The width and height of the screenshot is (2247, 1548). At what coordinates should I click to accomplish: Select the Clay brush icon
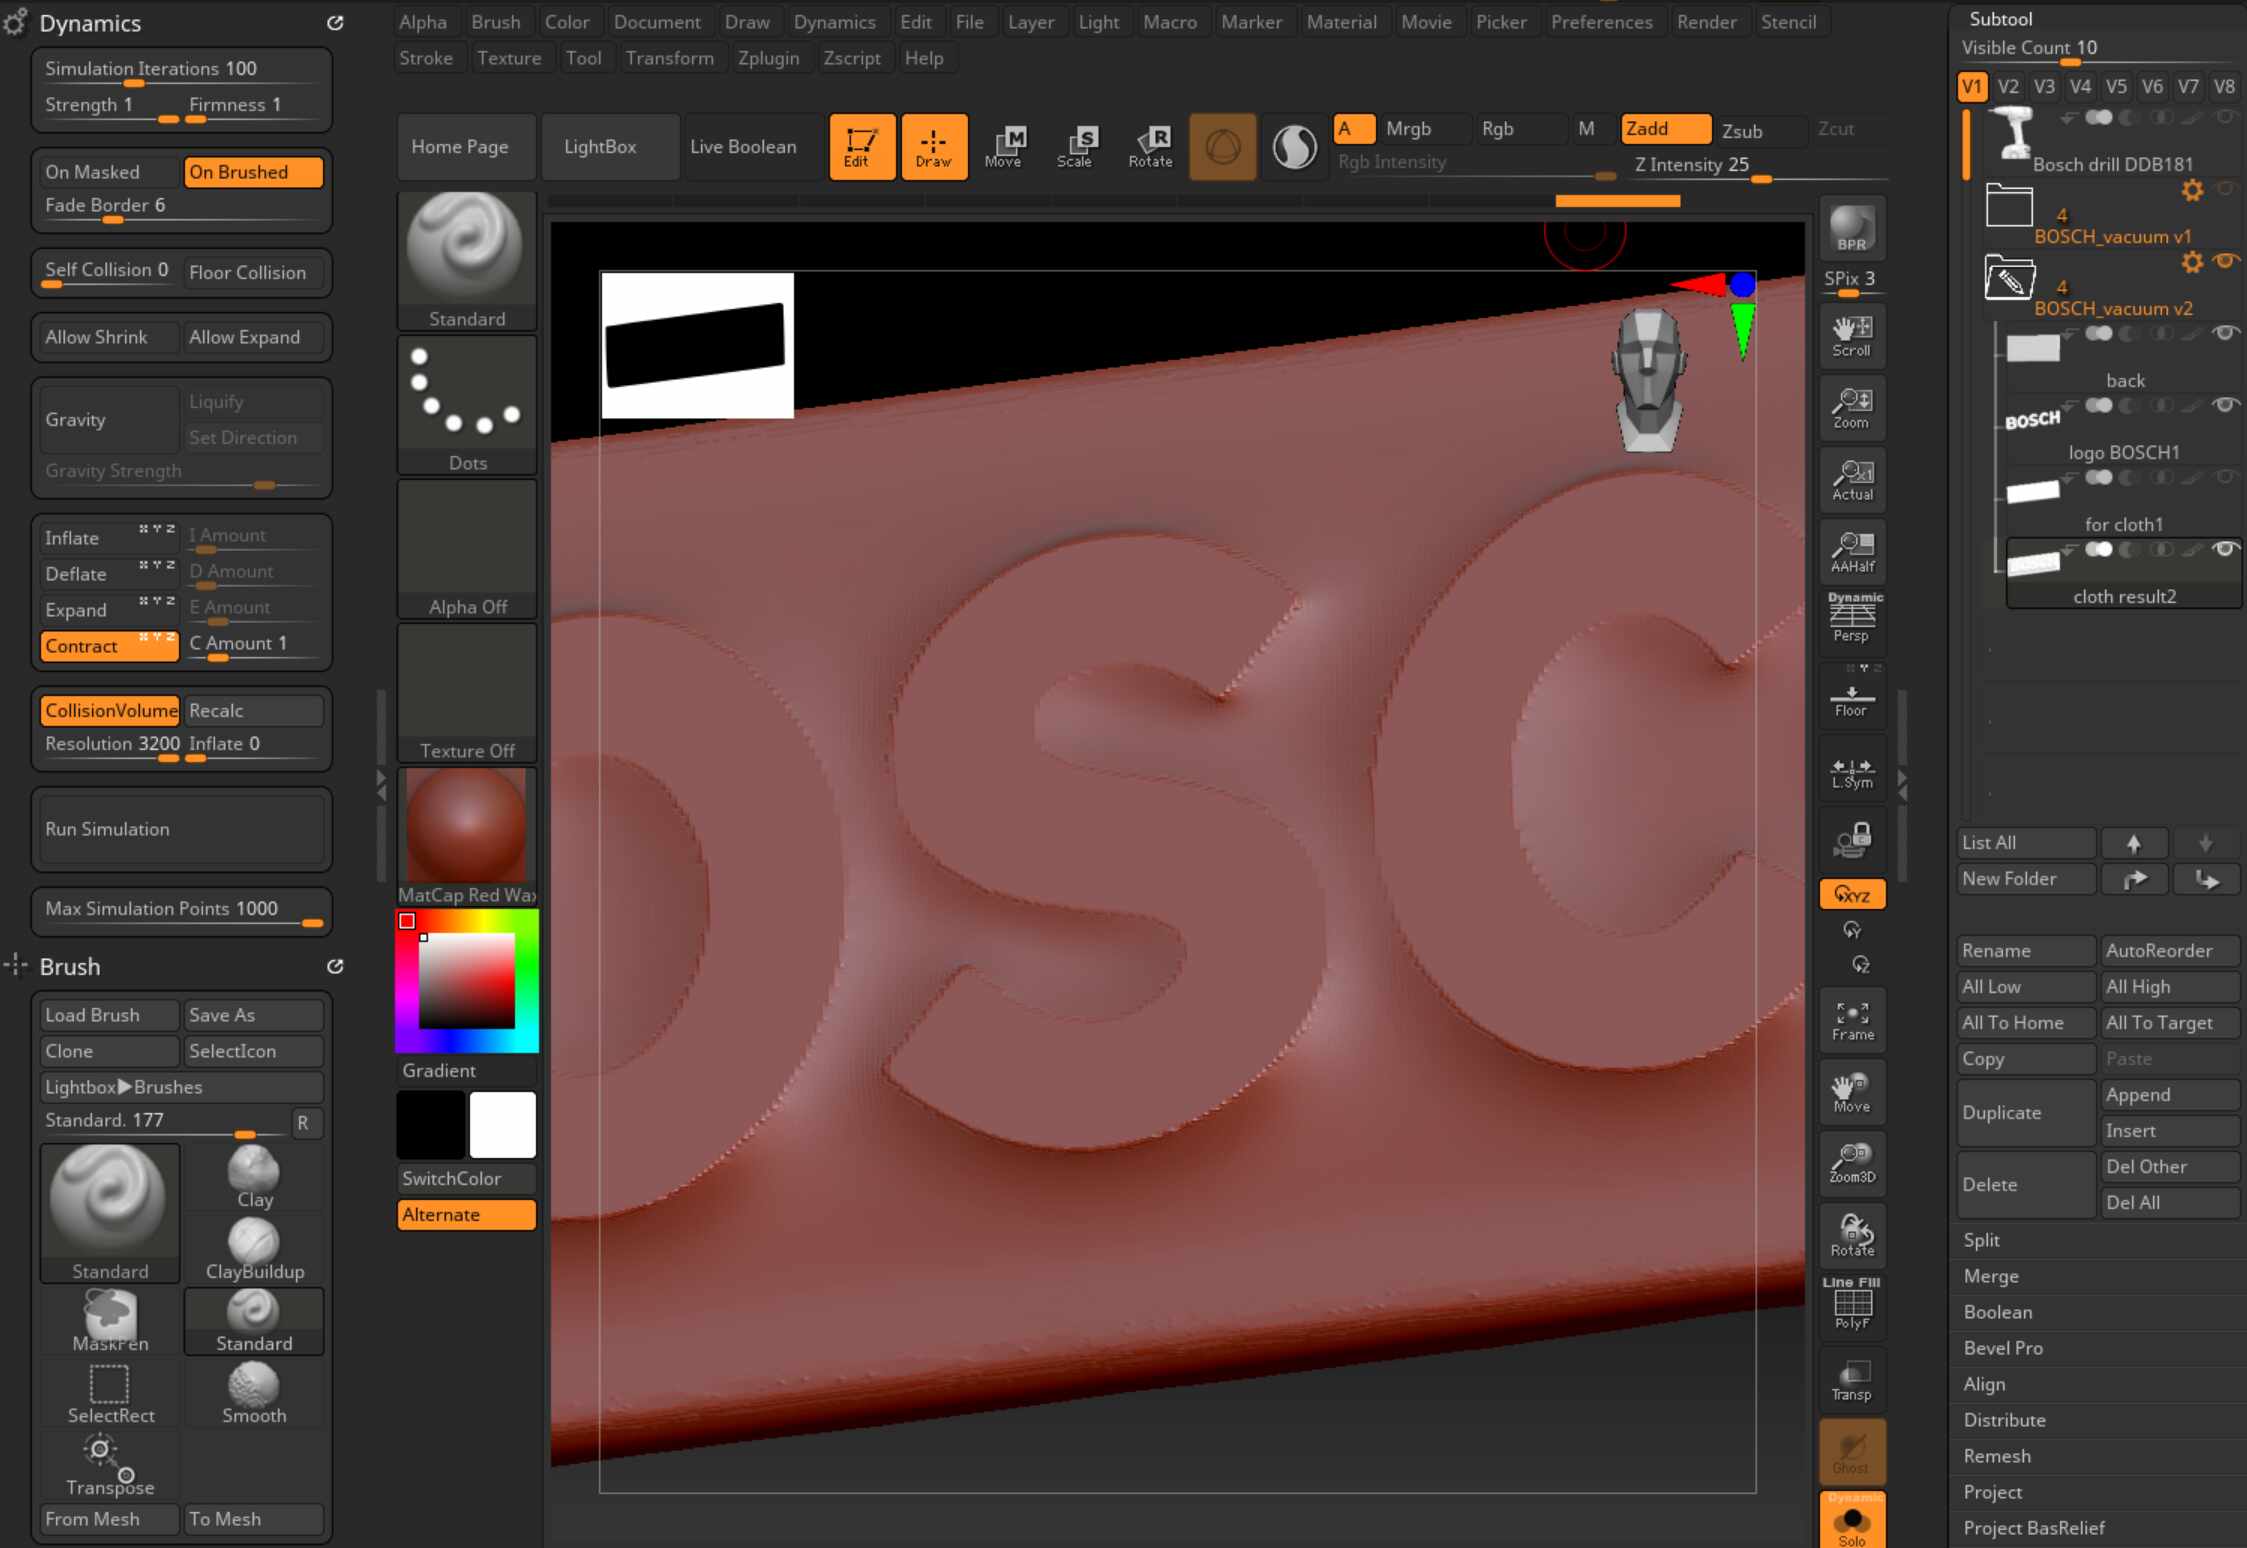254,1177
